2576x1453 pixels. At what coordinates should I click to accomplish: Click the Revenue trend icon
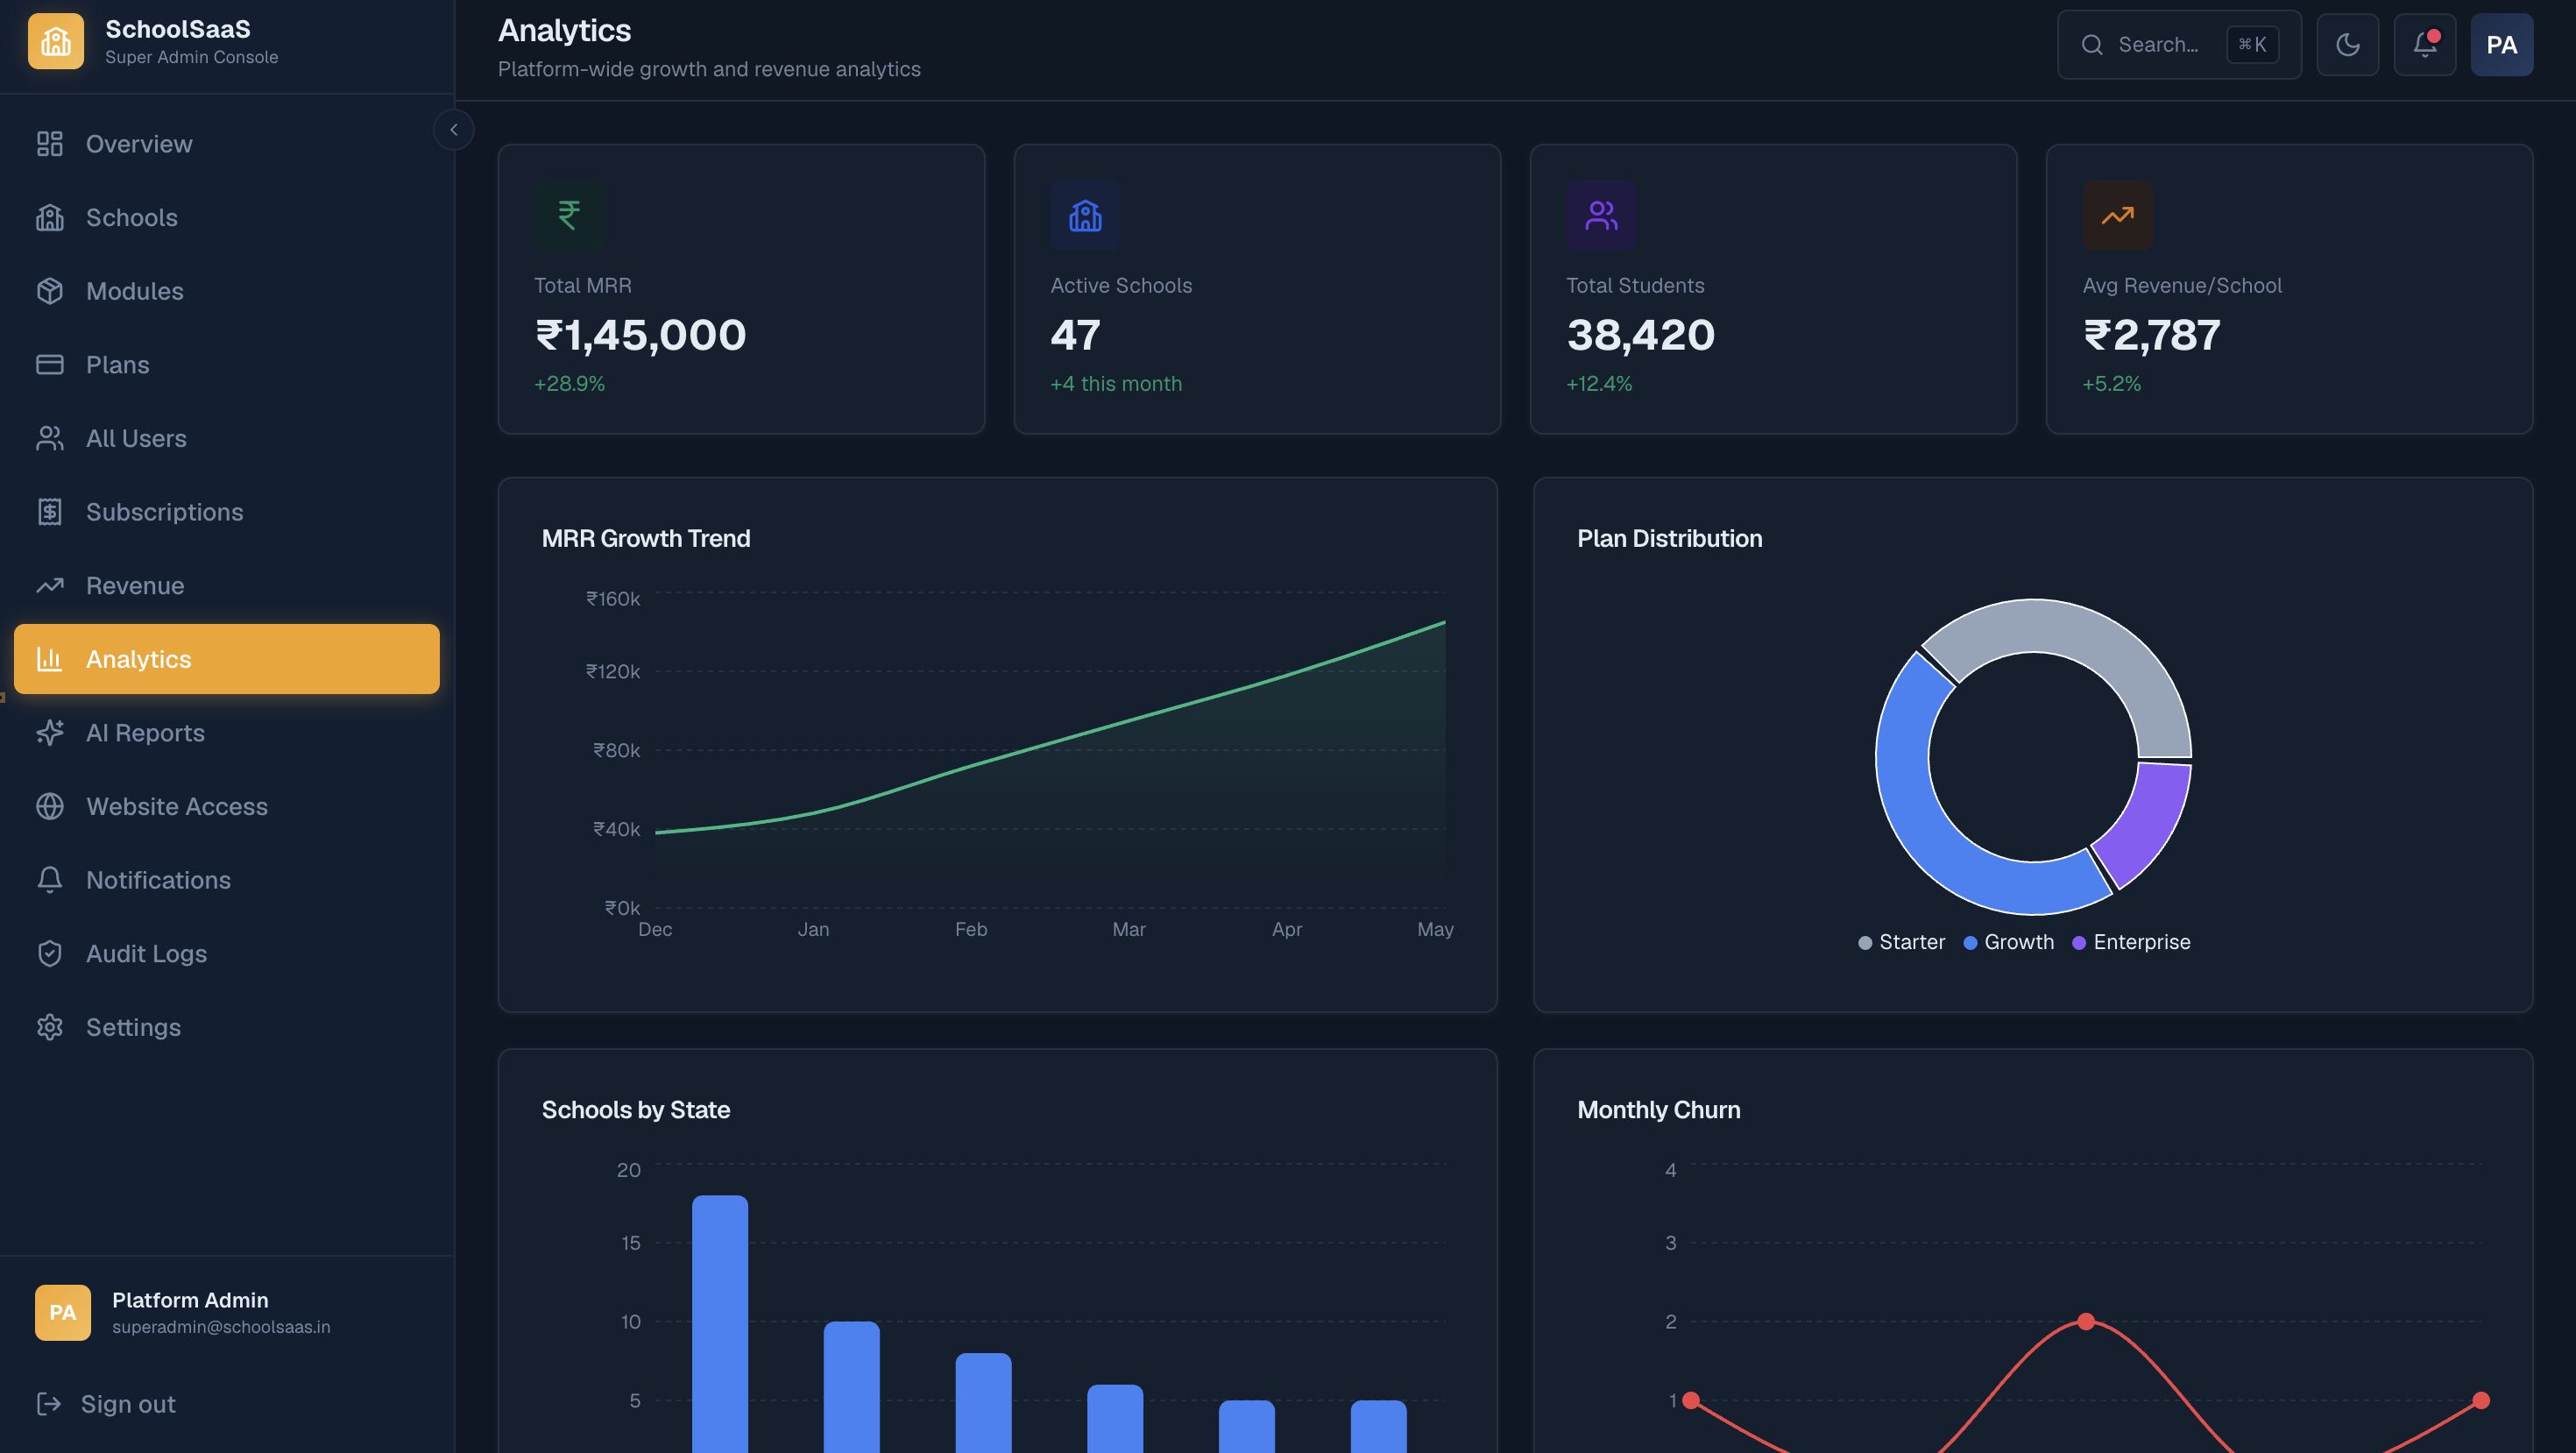(50, 586)
